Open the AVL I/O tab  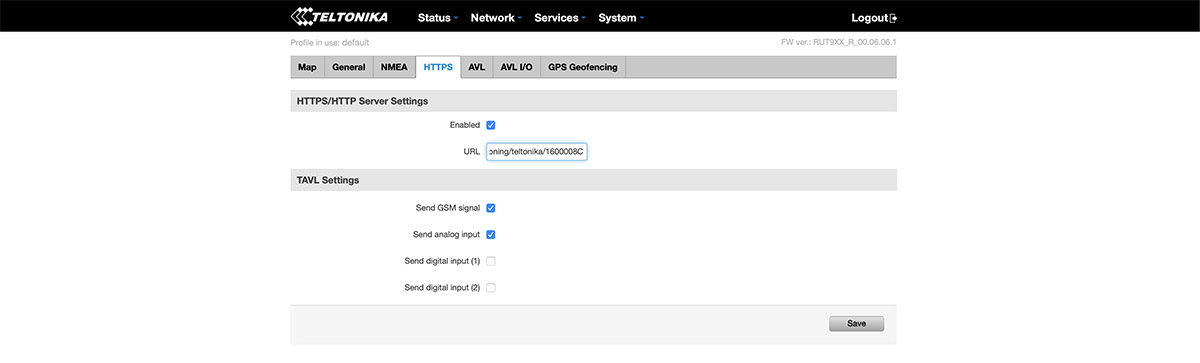(x=516, y=67)
